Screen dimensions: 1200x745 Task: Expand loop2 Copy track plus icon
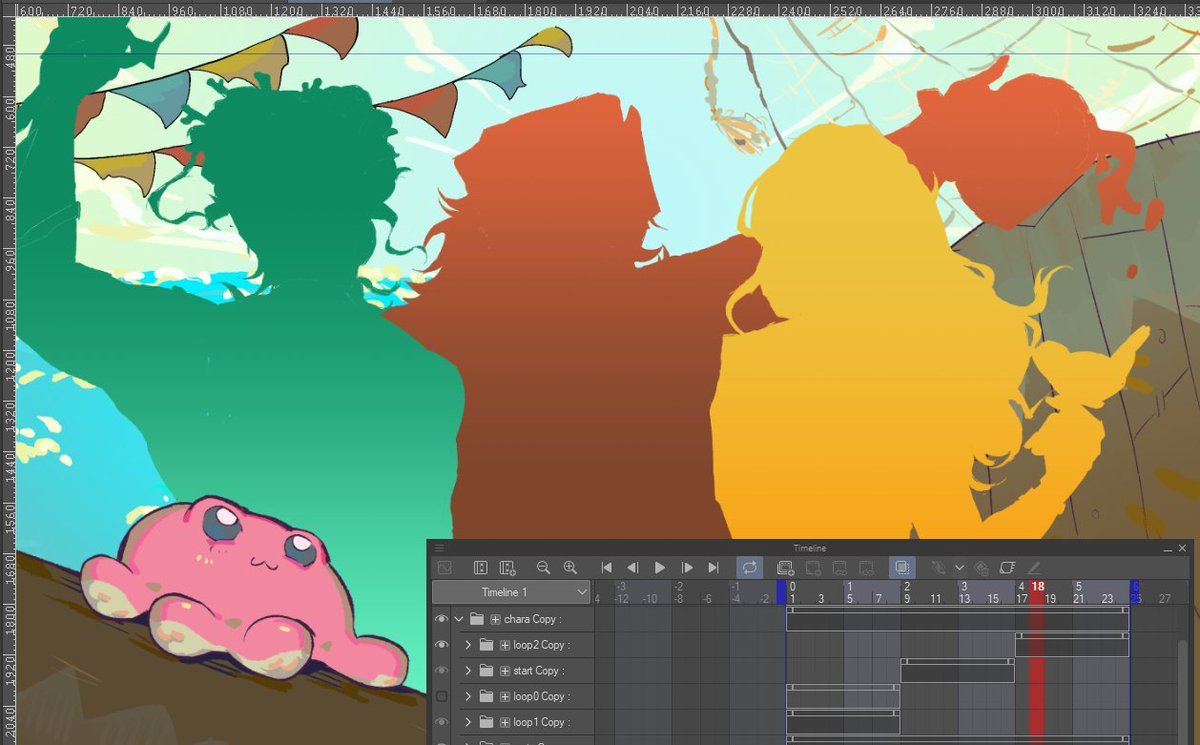coord(505,645)
